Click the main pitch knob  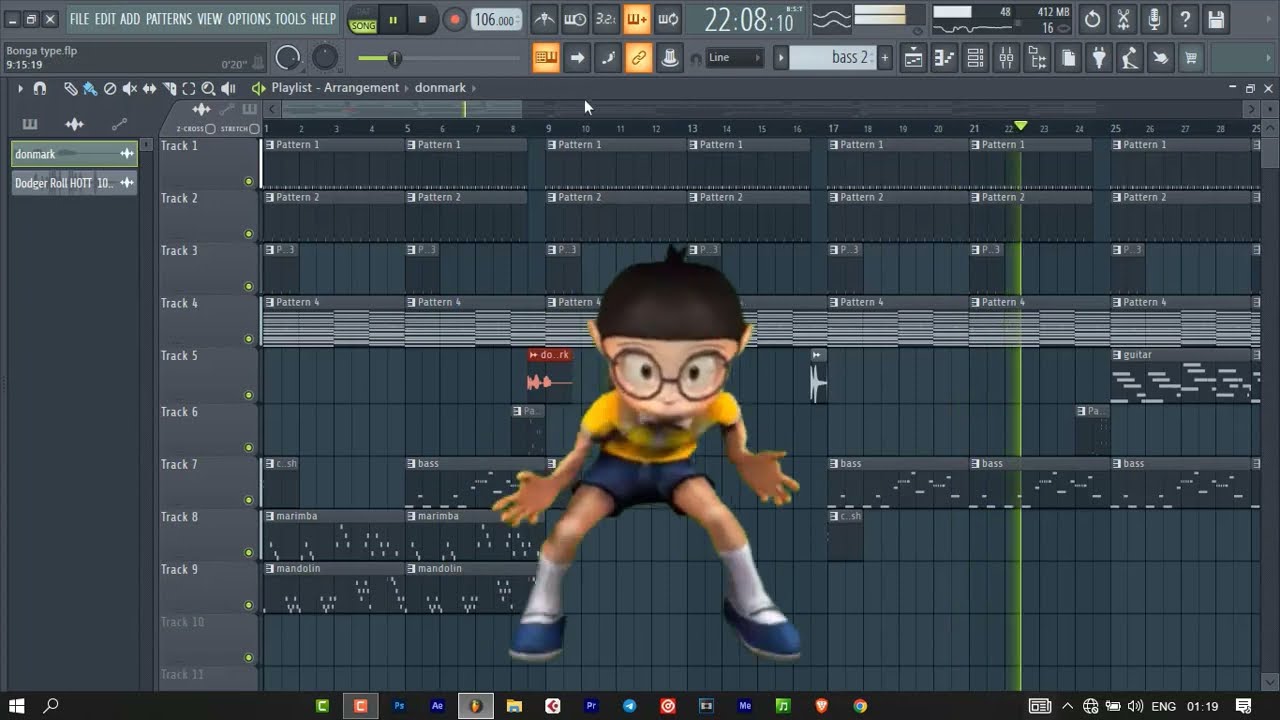pos(325,58)
